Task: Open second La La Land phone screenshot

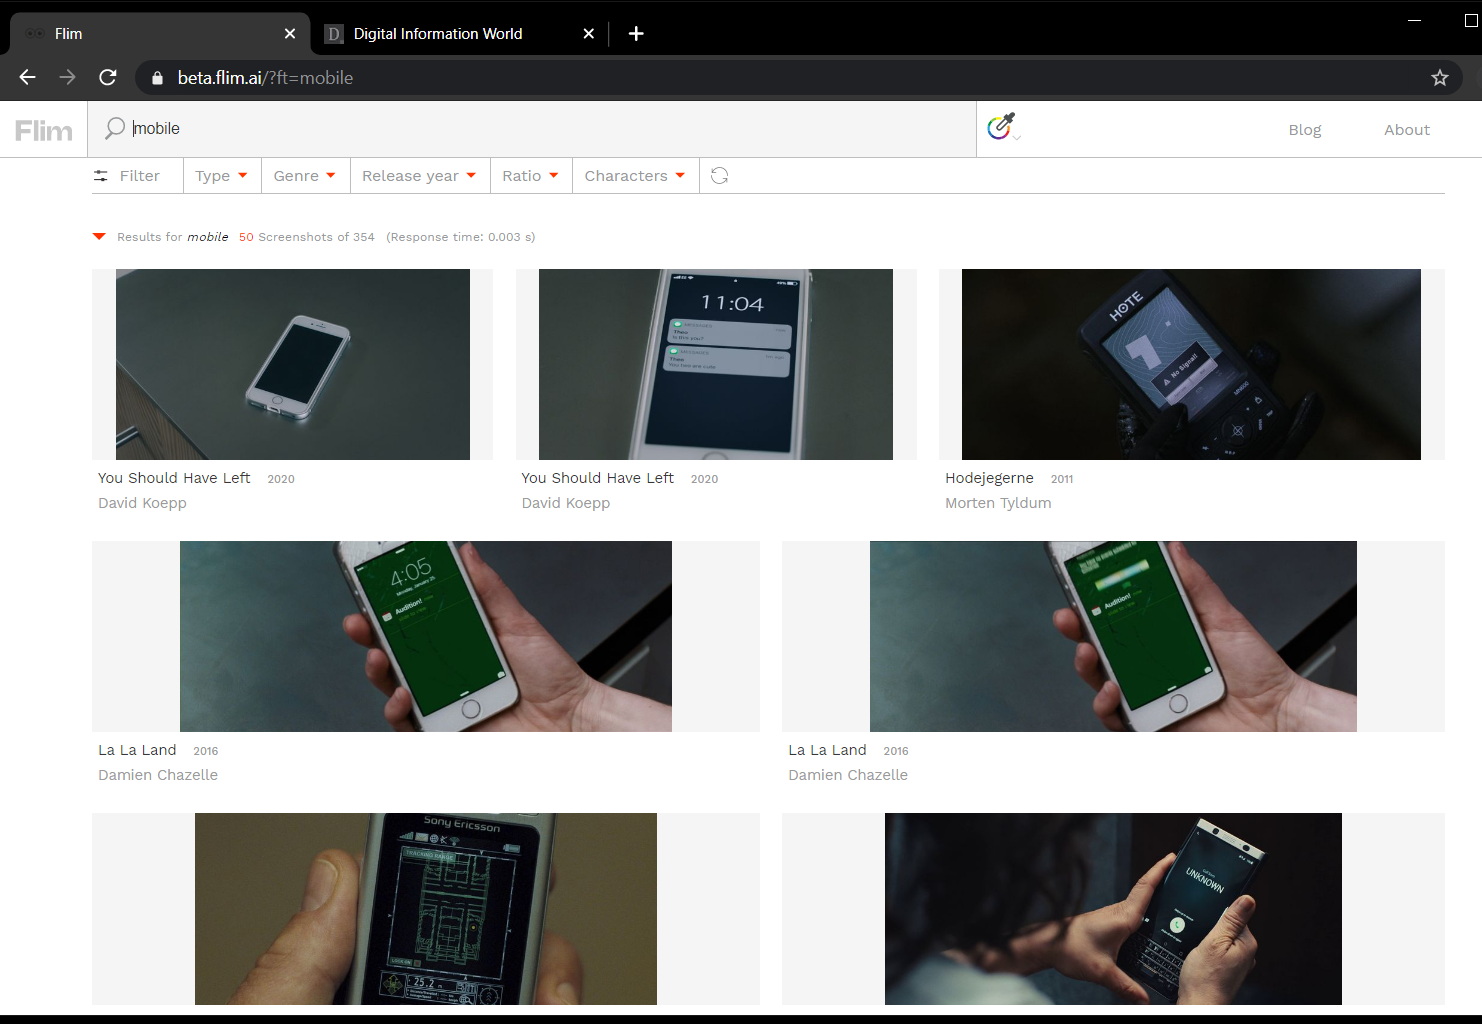Action: tap(1113, 636)
